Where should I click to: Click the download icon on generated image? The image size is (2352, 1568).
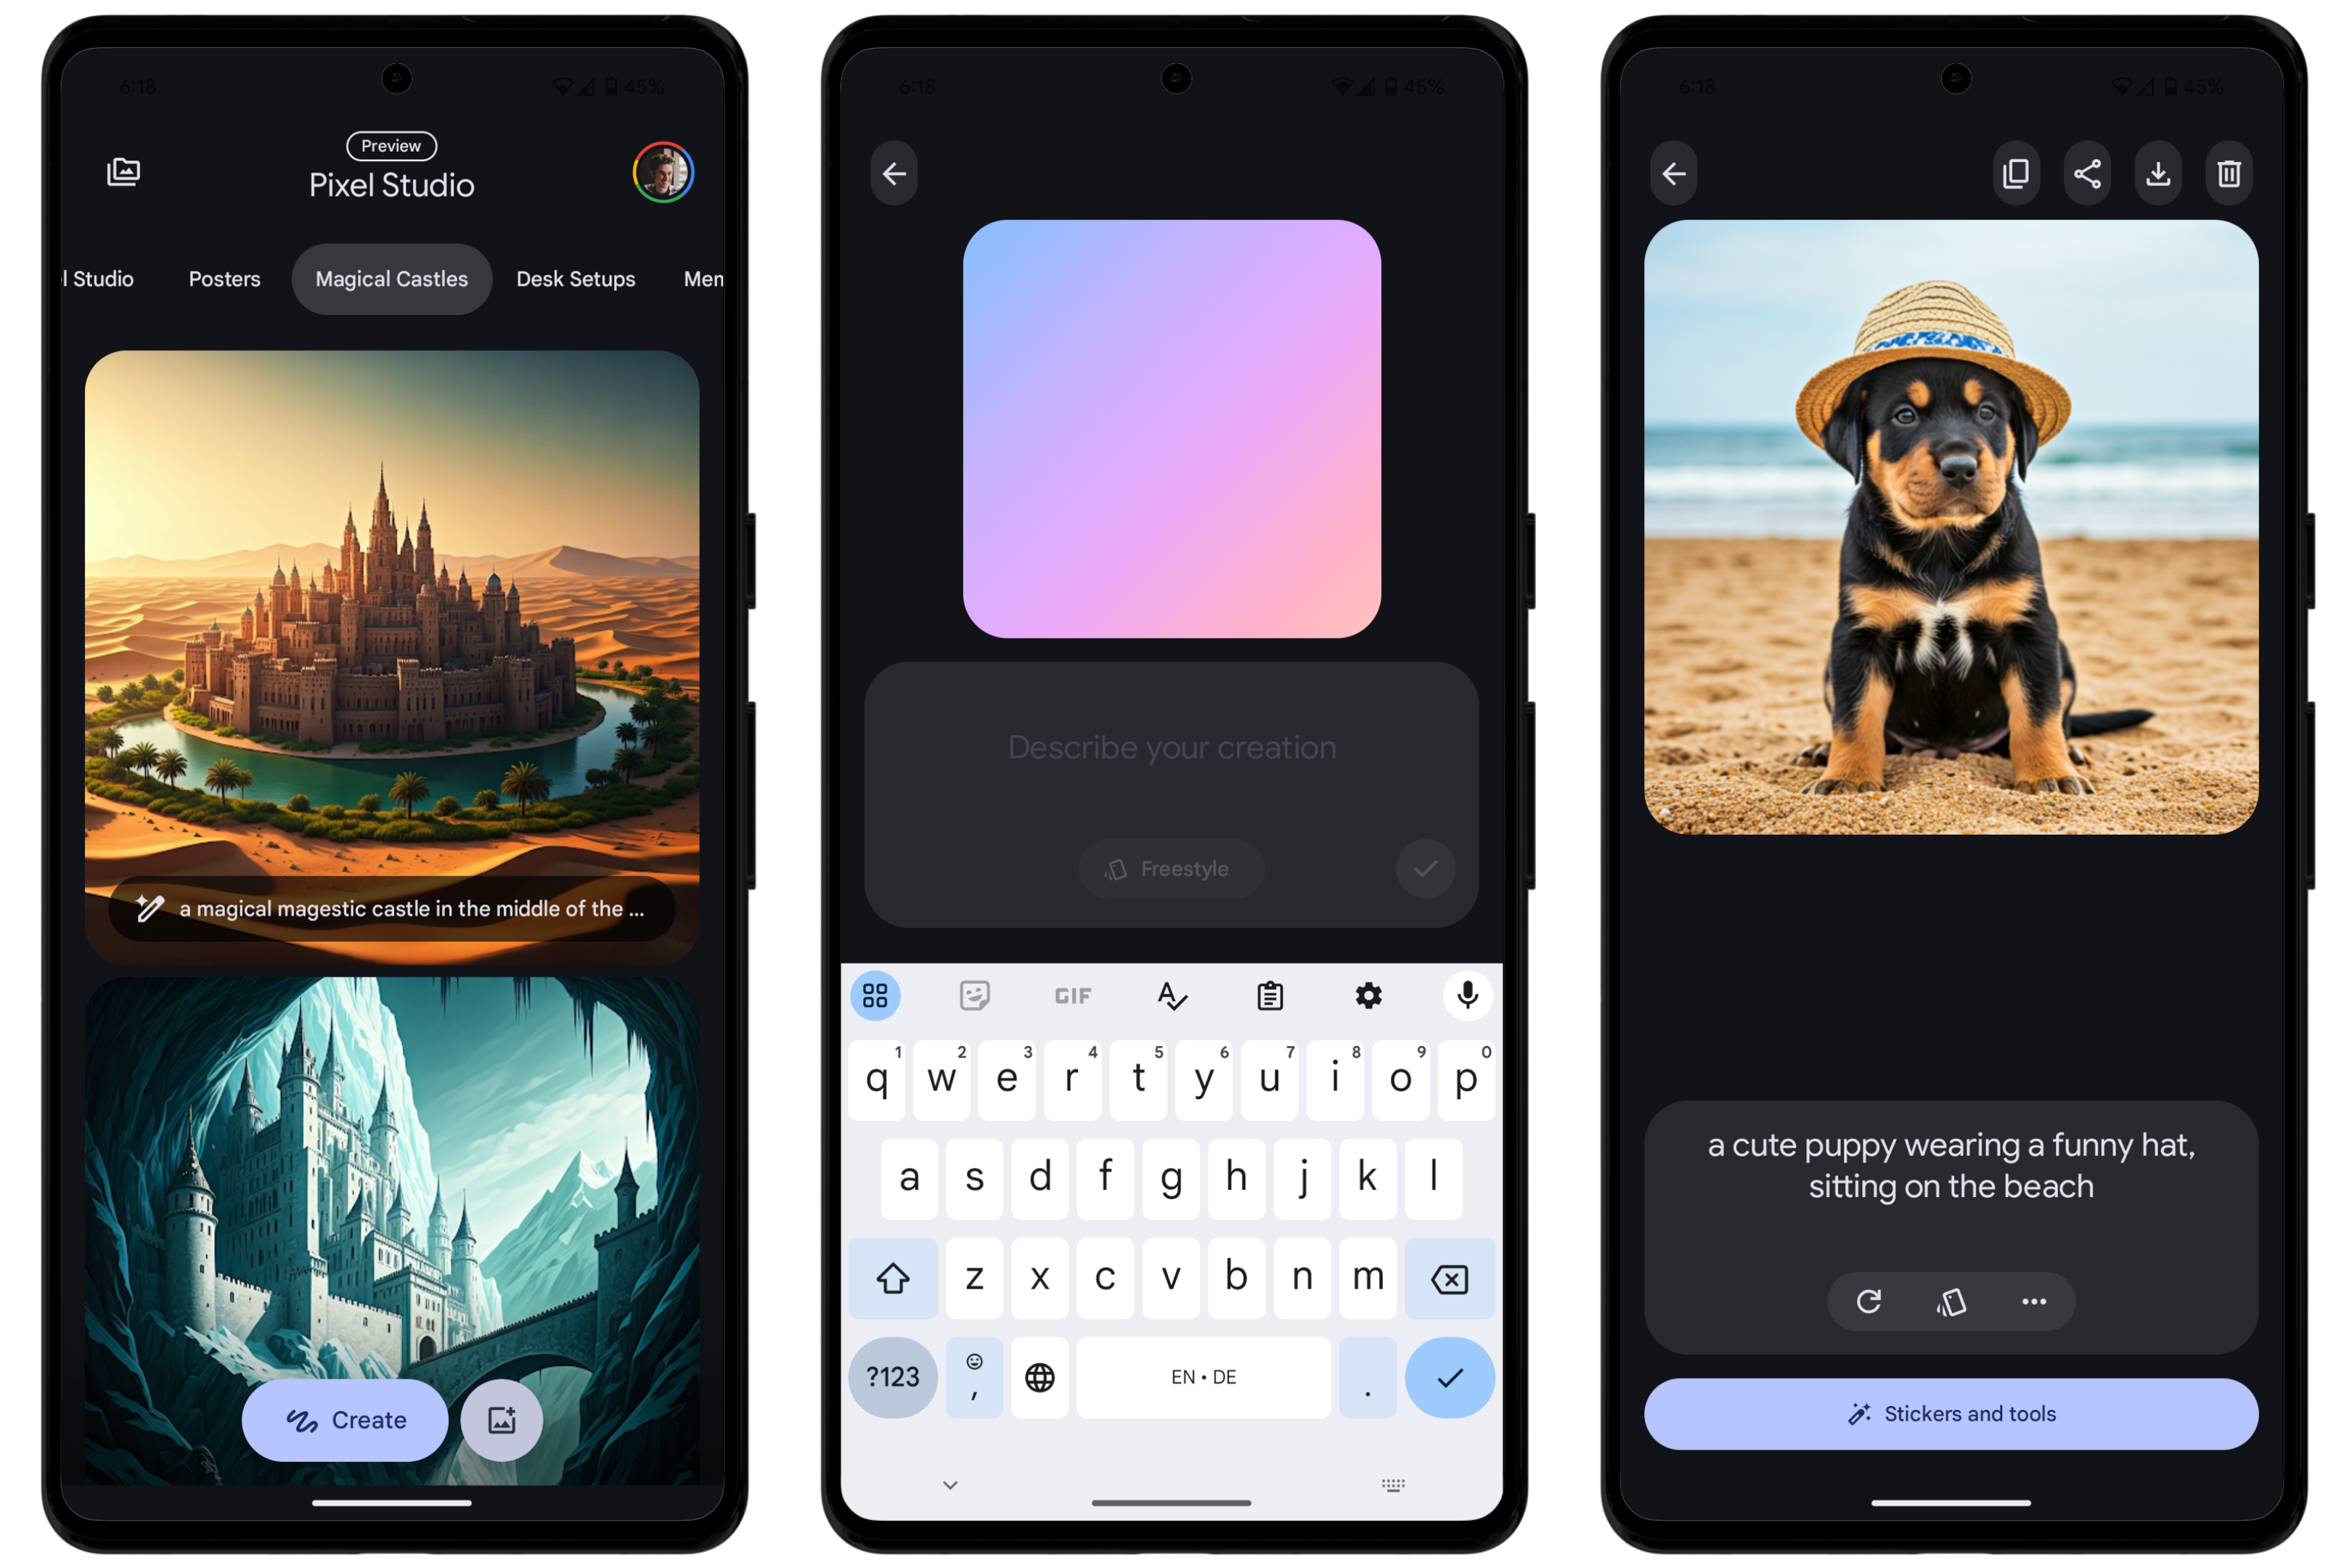[x=2156, y=175]
